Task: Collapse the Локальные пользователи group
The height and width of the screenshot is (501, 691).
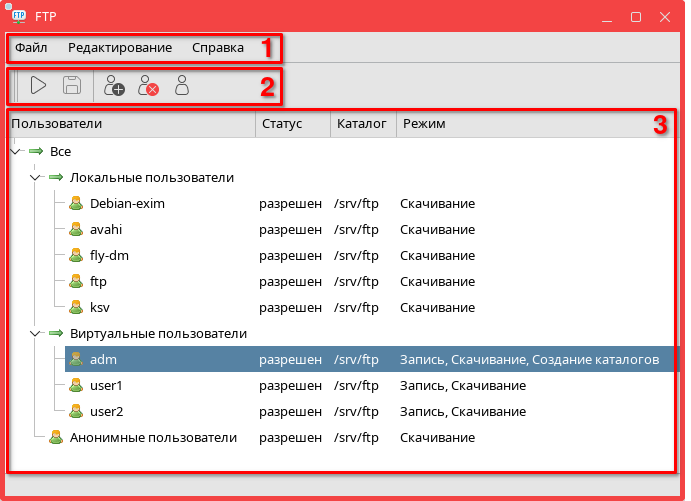Action: tap(35, 178)
